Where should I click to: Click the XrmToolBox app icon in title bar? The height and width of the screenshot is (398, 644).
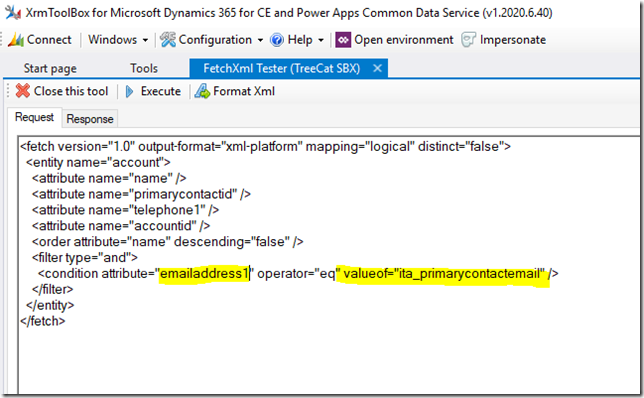tap(12, 13)
